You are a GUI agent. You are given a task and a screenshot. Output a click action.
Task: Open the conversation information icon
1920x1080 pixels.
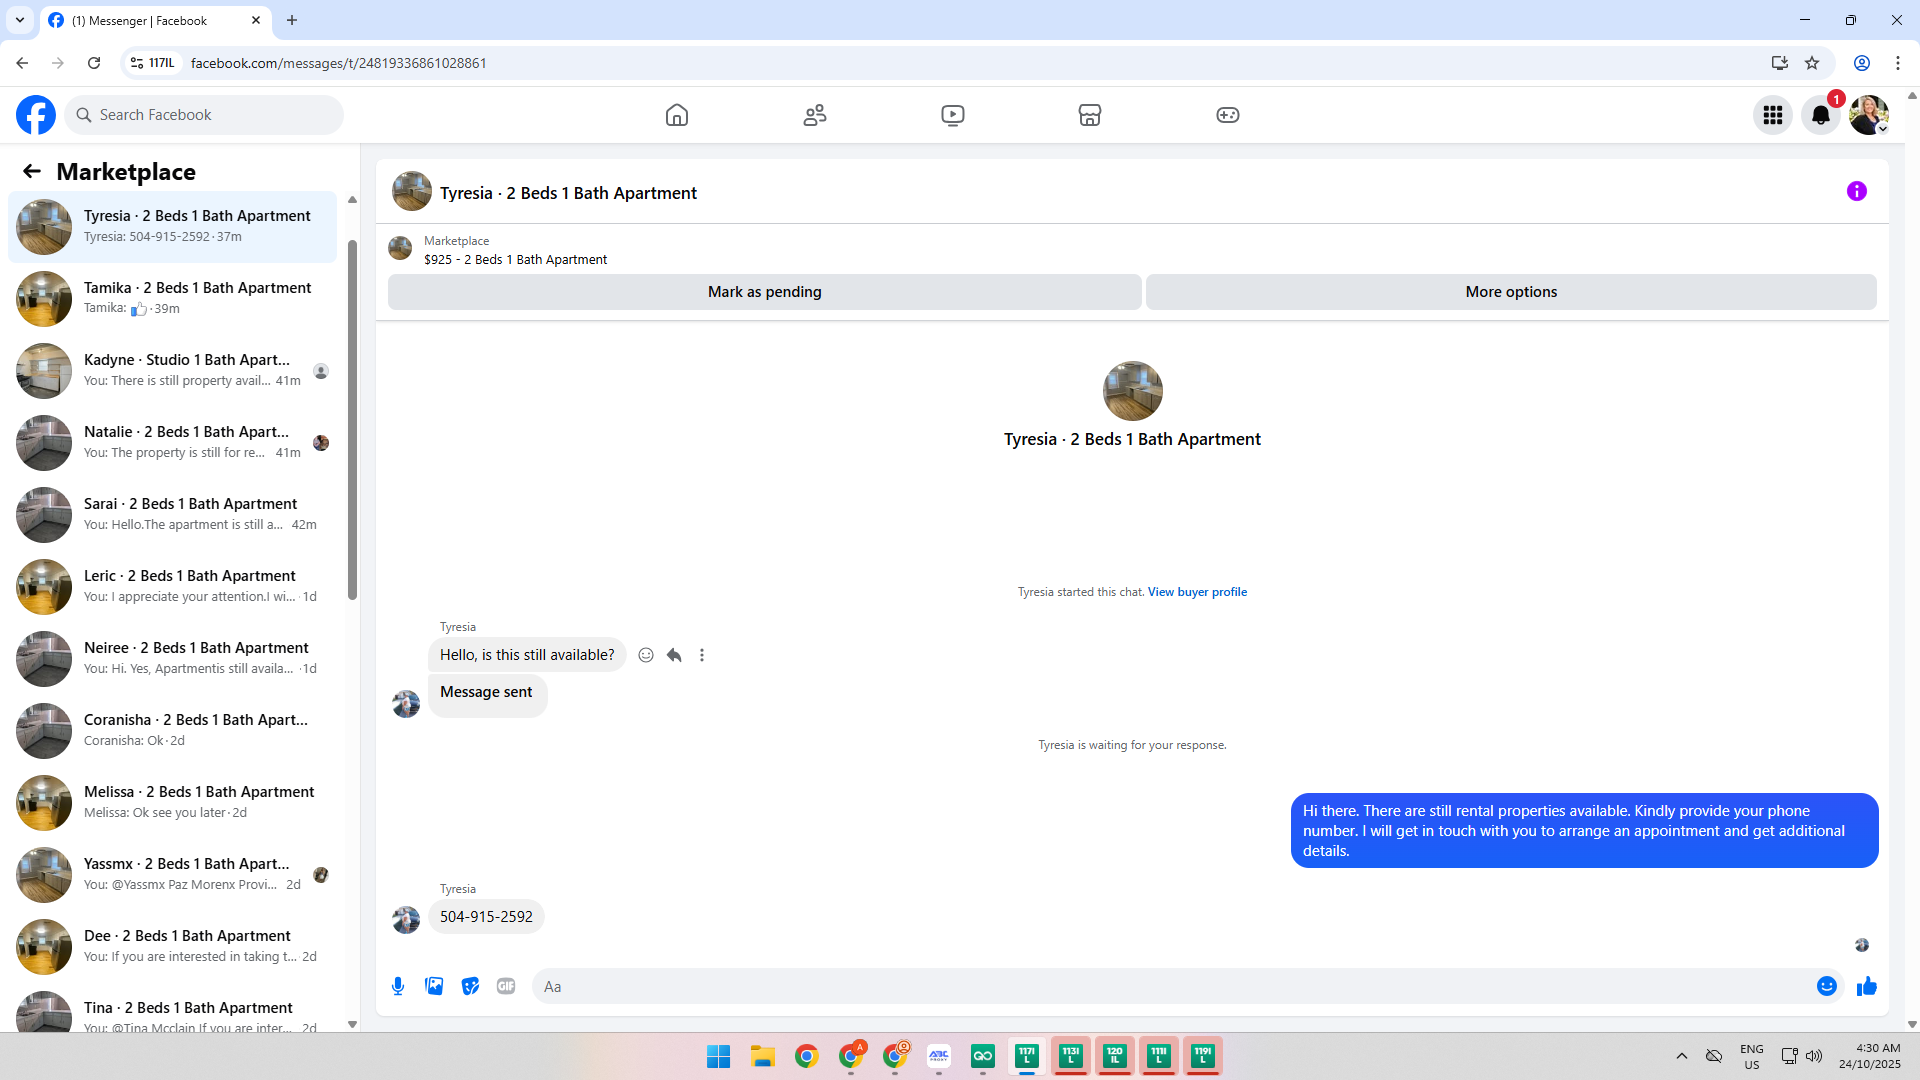(x=1857, y=191)
